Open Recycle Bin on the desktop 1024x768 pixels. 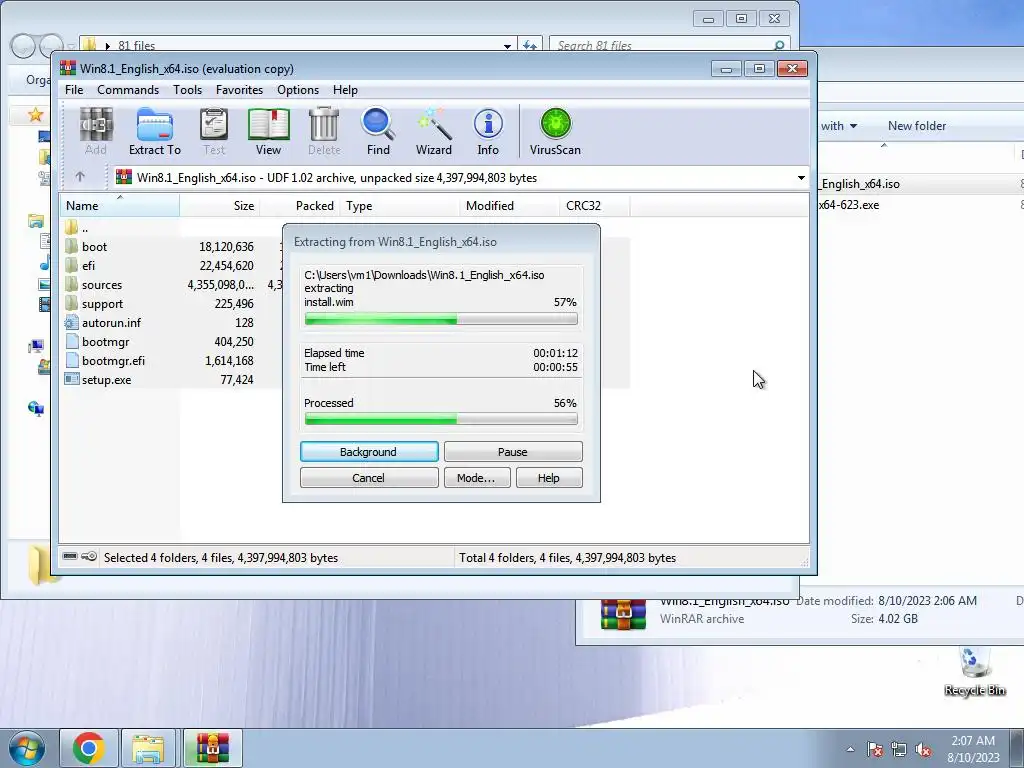974,671
